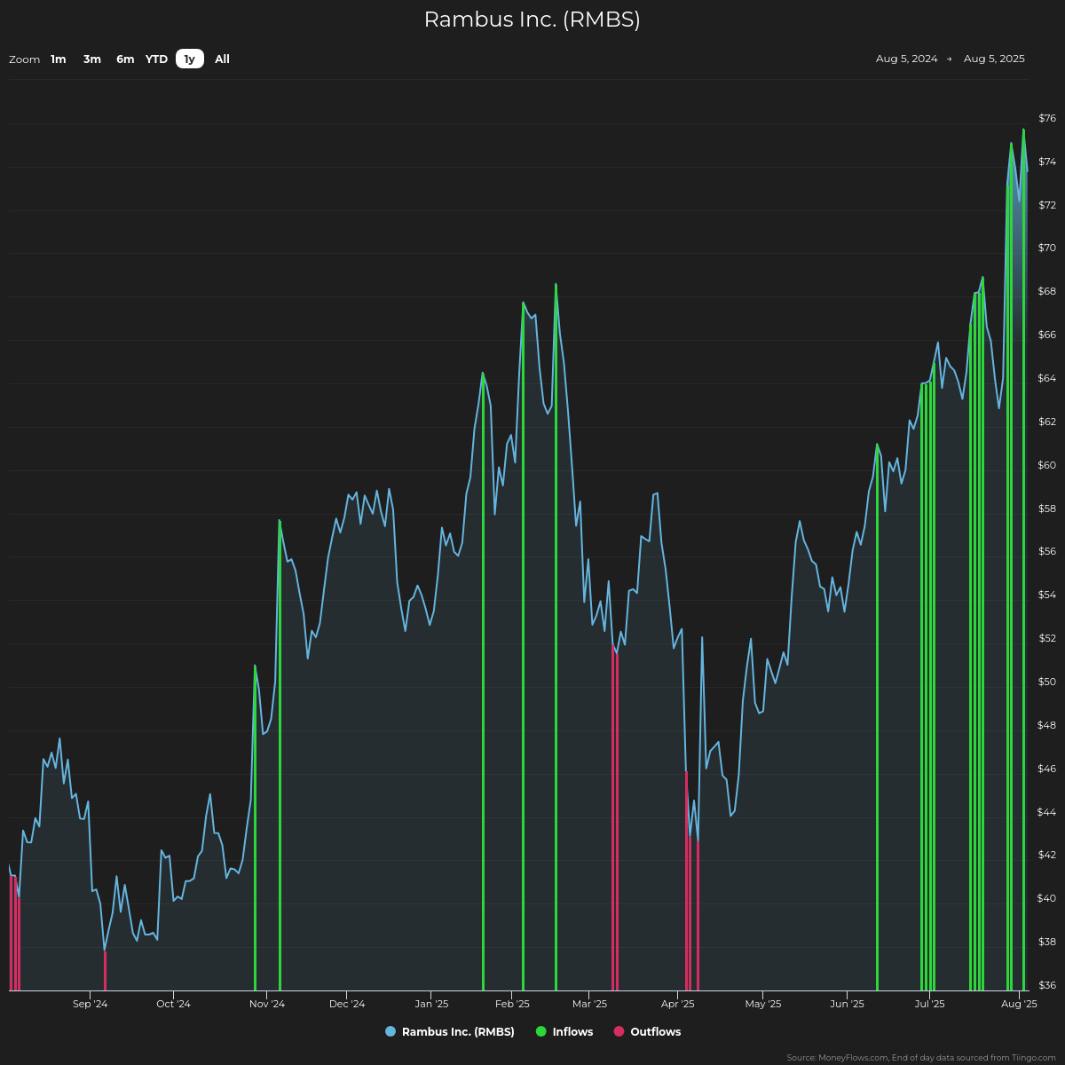The height and width of the screenshot is (1065, 1065).
Task: Click the Apr '25 axis label
Action: pyautogui.click(x=678, y=1004)
